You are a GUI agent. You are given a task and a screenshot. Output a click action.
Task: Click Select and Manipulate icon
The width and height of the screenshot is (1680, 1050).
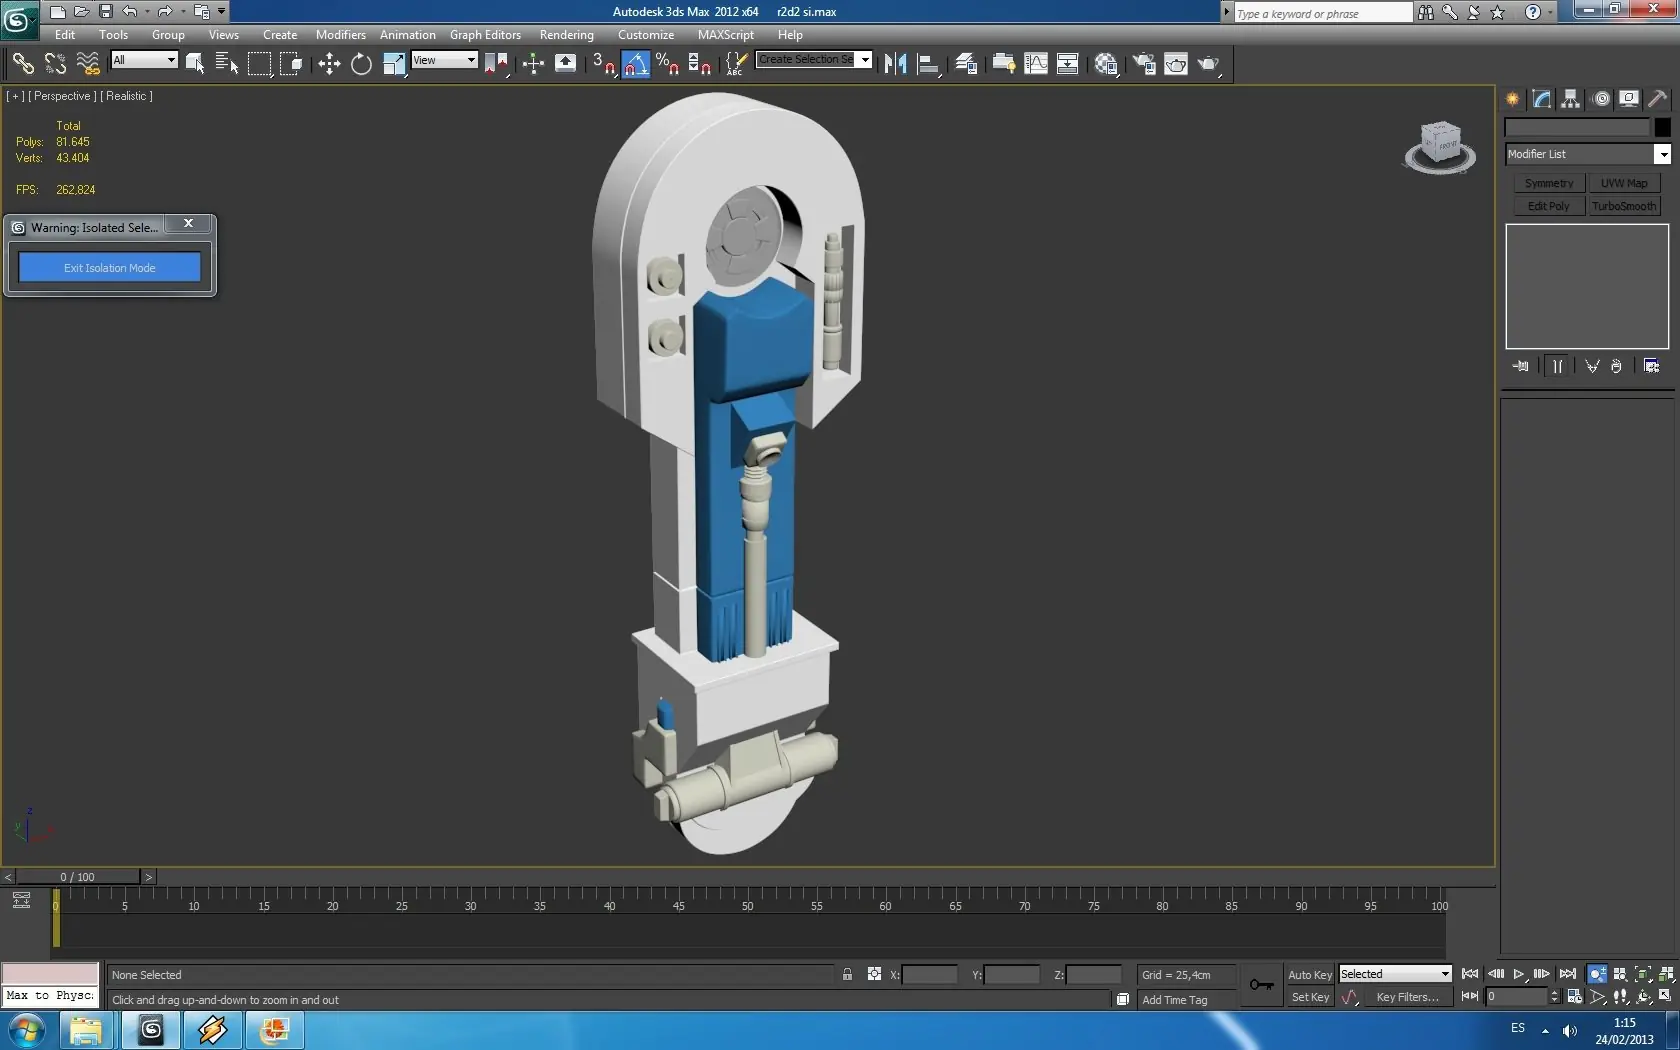[533, 64]
